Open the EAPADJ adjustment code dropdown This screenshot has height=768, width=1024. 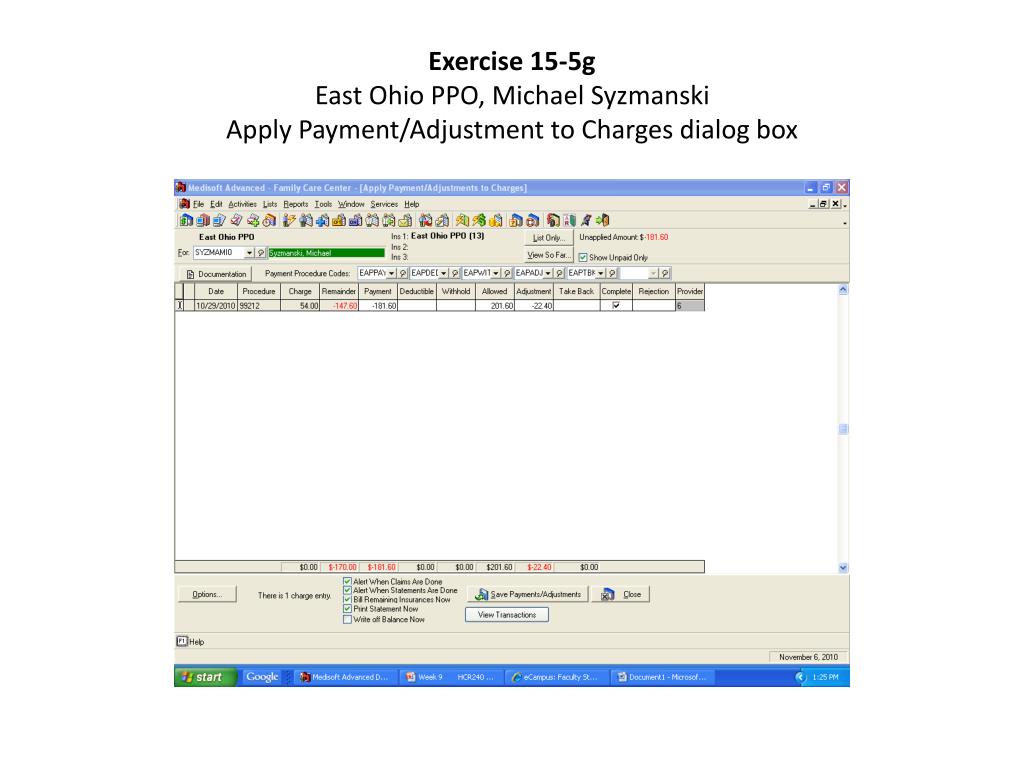point(548,273)
